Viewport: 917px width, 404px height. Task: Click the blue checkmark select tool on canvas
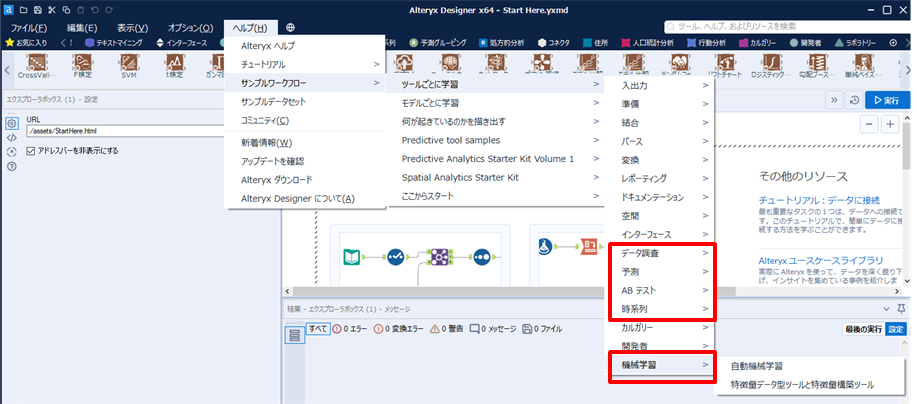(396, 257)
